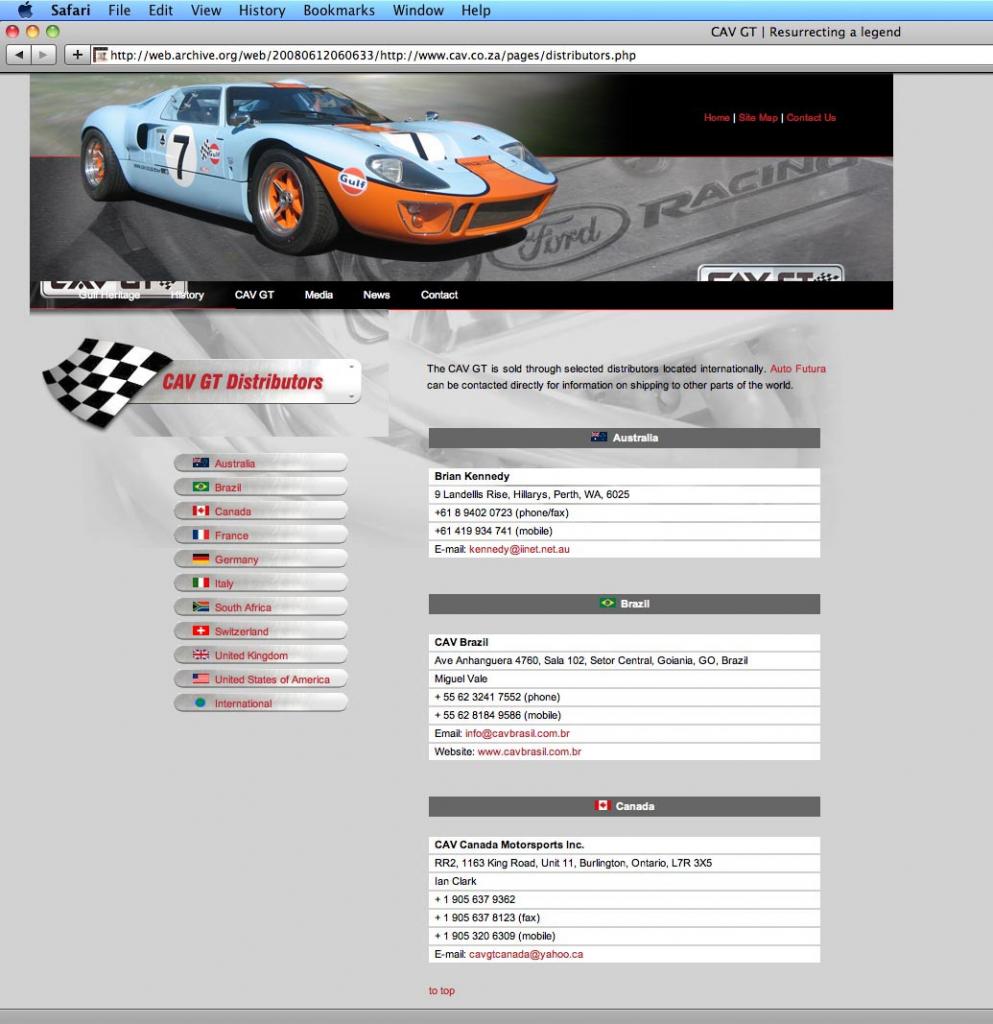Open the File menu
The width and height of the screenshot is (993, 1024).
[119, 10]
